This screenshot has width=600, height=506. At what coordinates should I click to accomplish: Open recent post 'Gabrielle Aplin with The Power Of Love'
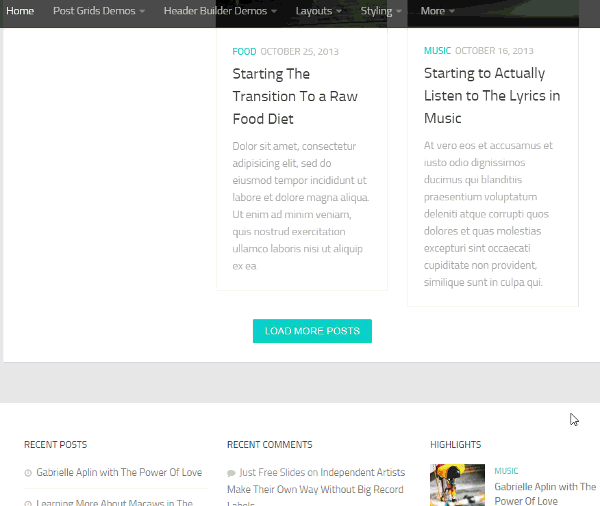click(119, 472)
